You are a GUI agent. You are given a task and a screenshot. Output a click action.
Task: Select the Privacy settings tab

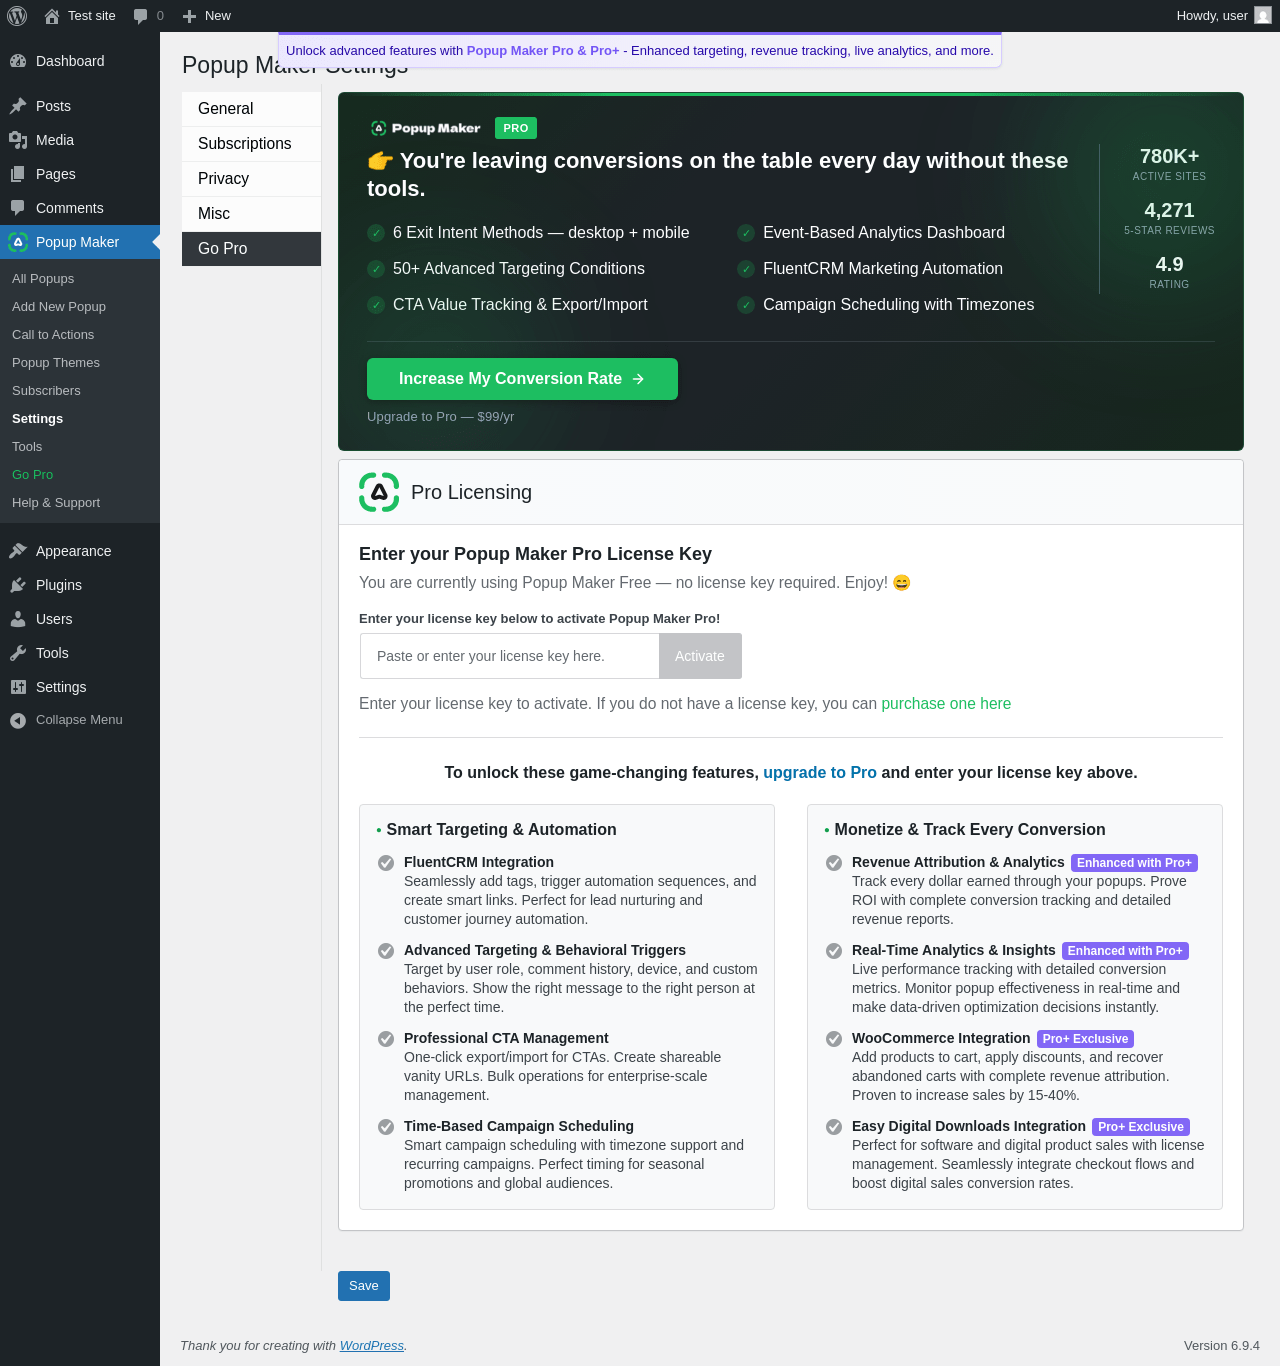coord(251,179)
